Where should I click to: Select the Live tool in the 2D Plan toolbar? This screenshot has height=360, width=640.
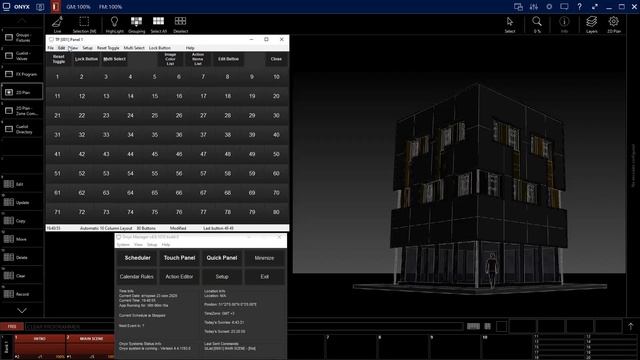tap(57, 24)
